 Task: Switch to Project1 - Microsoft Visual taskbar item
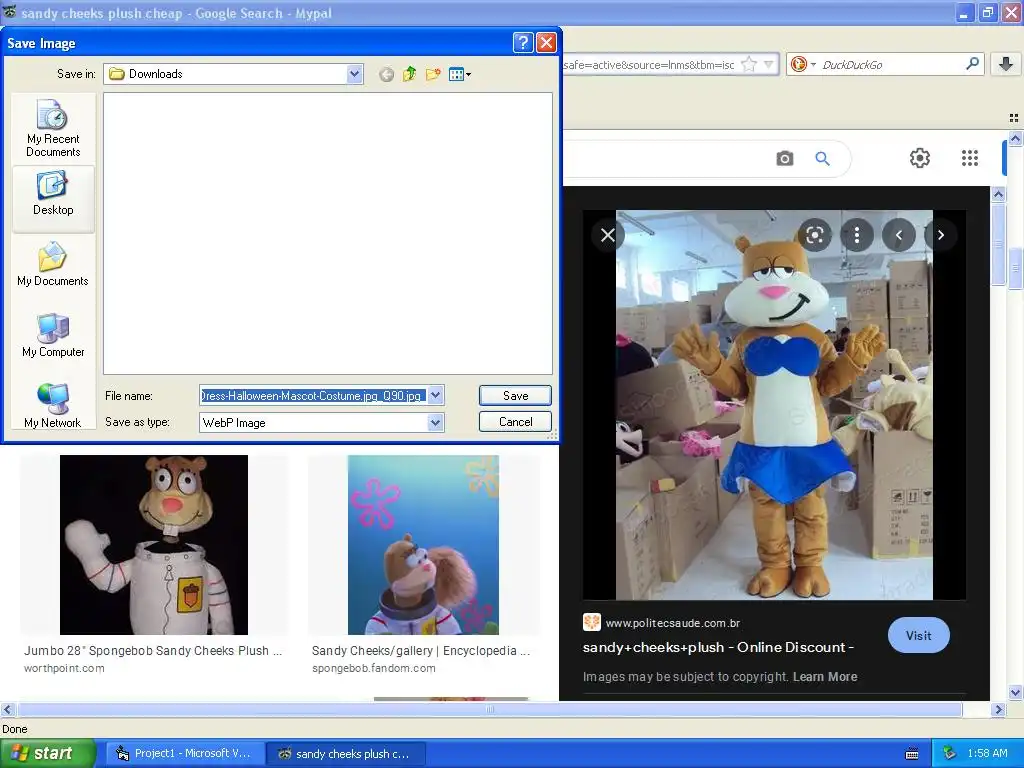(184, 754)
